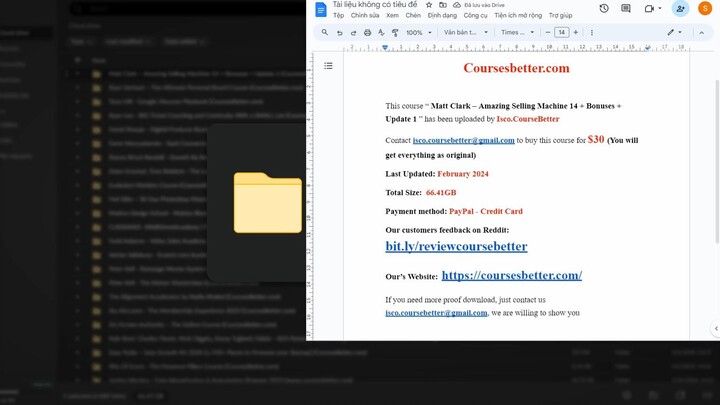The width and height of the screenshot is (720, 405).
Task: Show comments panel icon
Action: (x=626, y=8)
